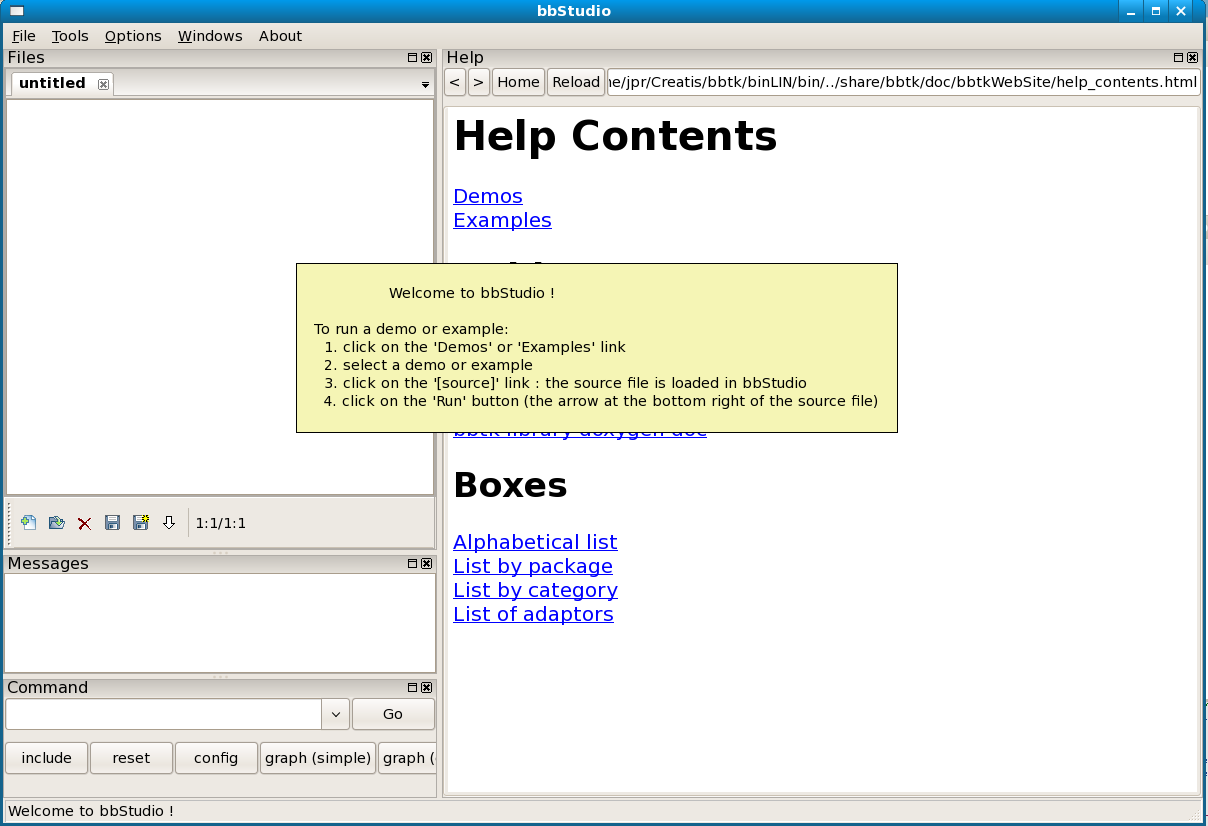The image size is (1208, 826).
Task: Click the Boxes heading
Action: click(x=510, y=485)
